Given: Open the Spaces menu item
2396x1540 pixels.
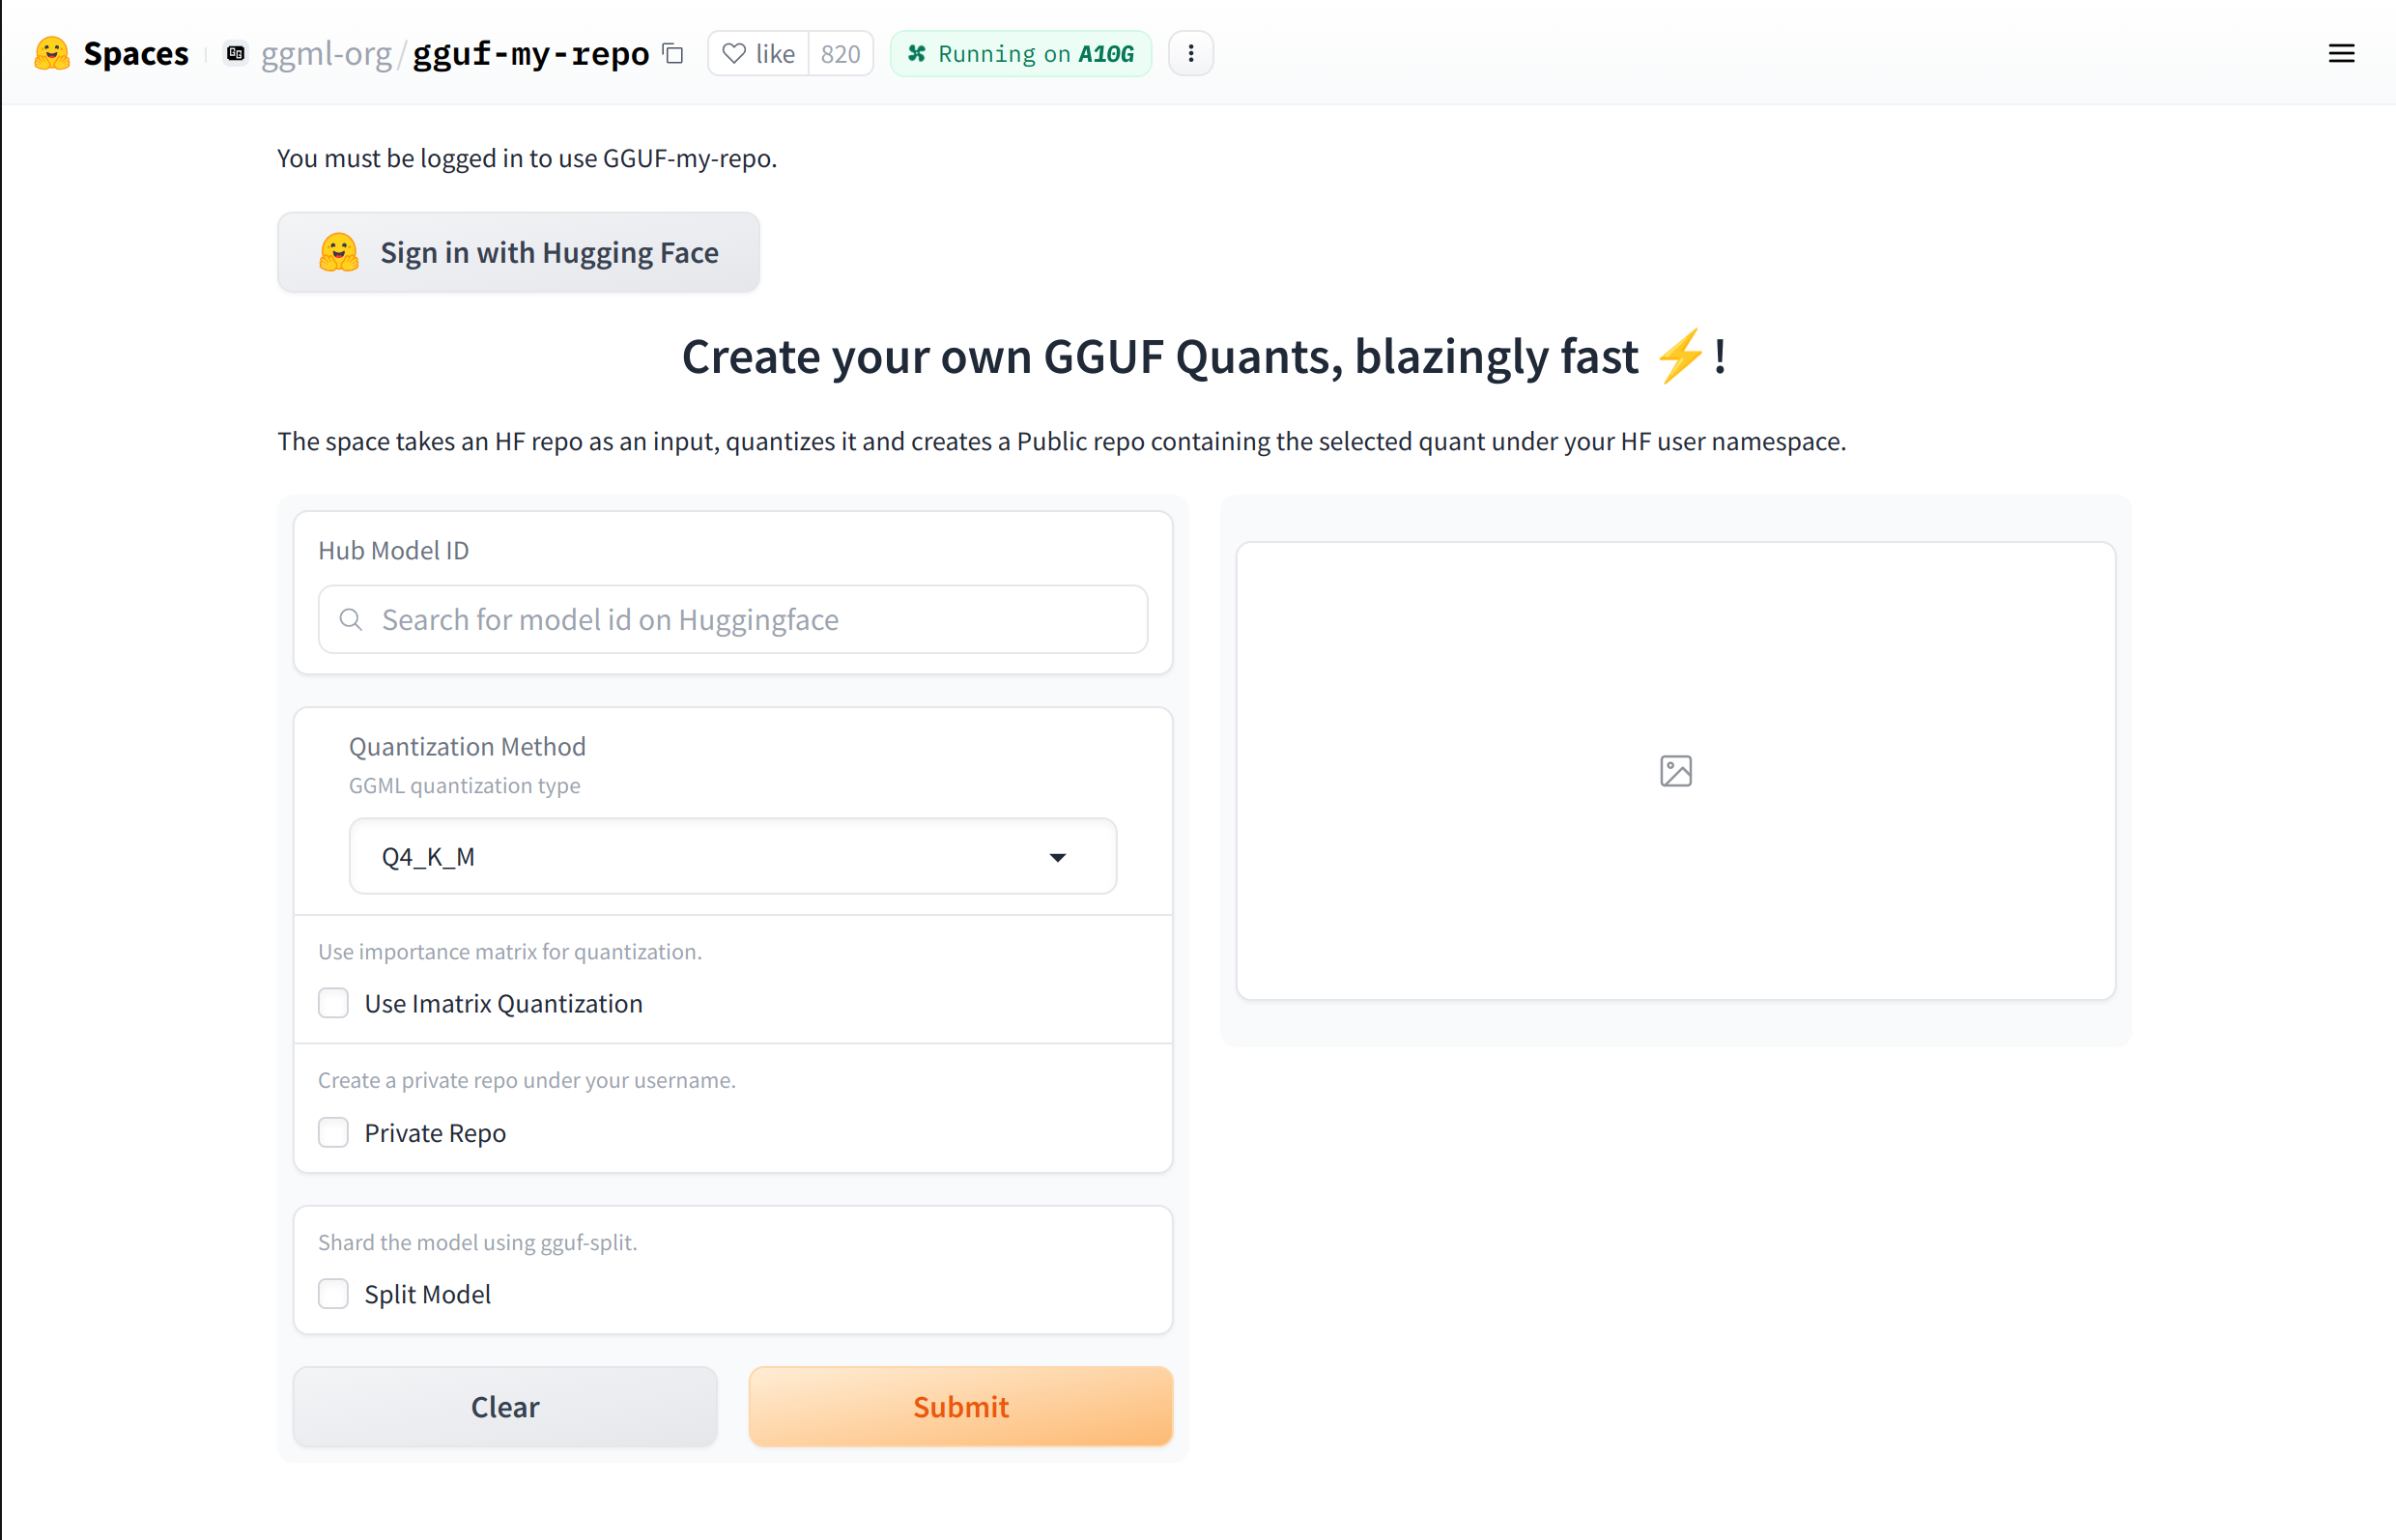Looking at the screenshot, I should [x=136, y=53].
